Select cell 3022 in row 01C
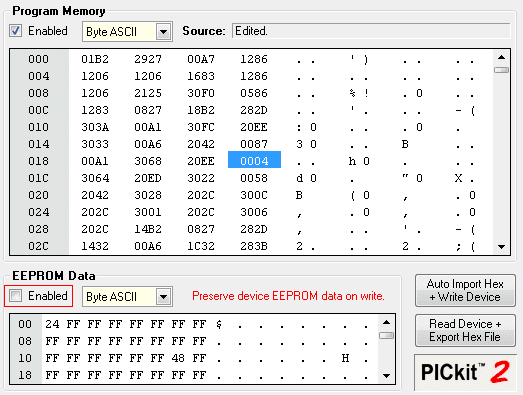Viewport: 523px width, 395px height. tap(201, 178)
